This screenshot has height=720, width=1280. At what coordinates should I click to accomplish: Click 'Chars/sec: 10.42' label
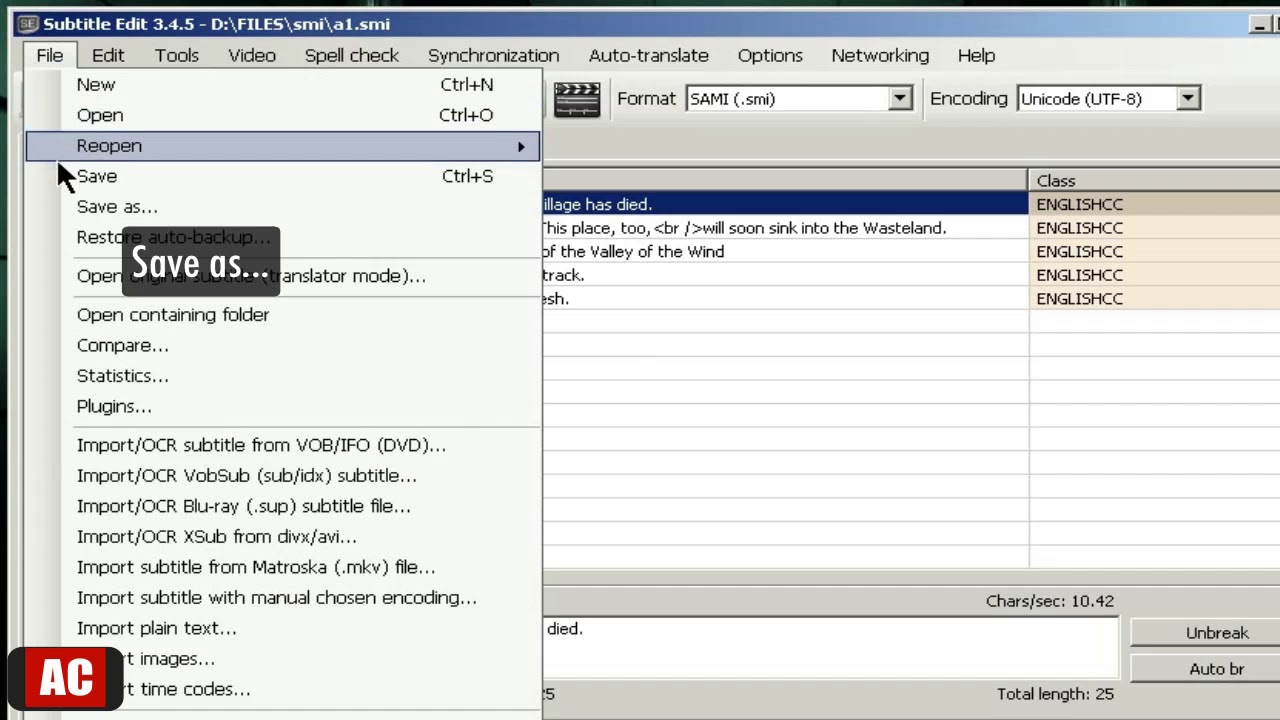(1049, 601)
